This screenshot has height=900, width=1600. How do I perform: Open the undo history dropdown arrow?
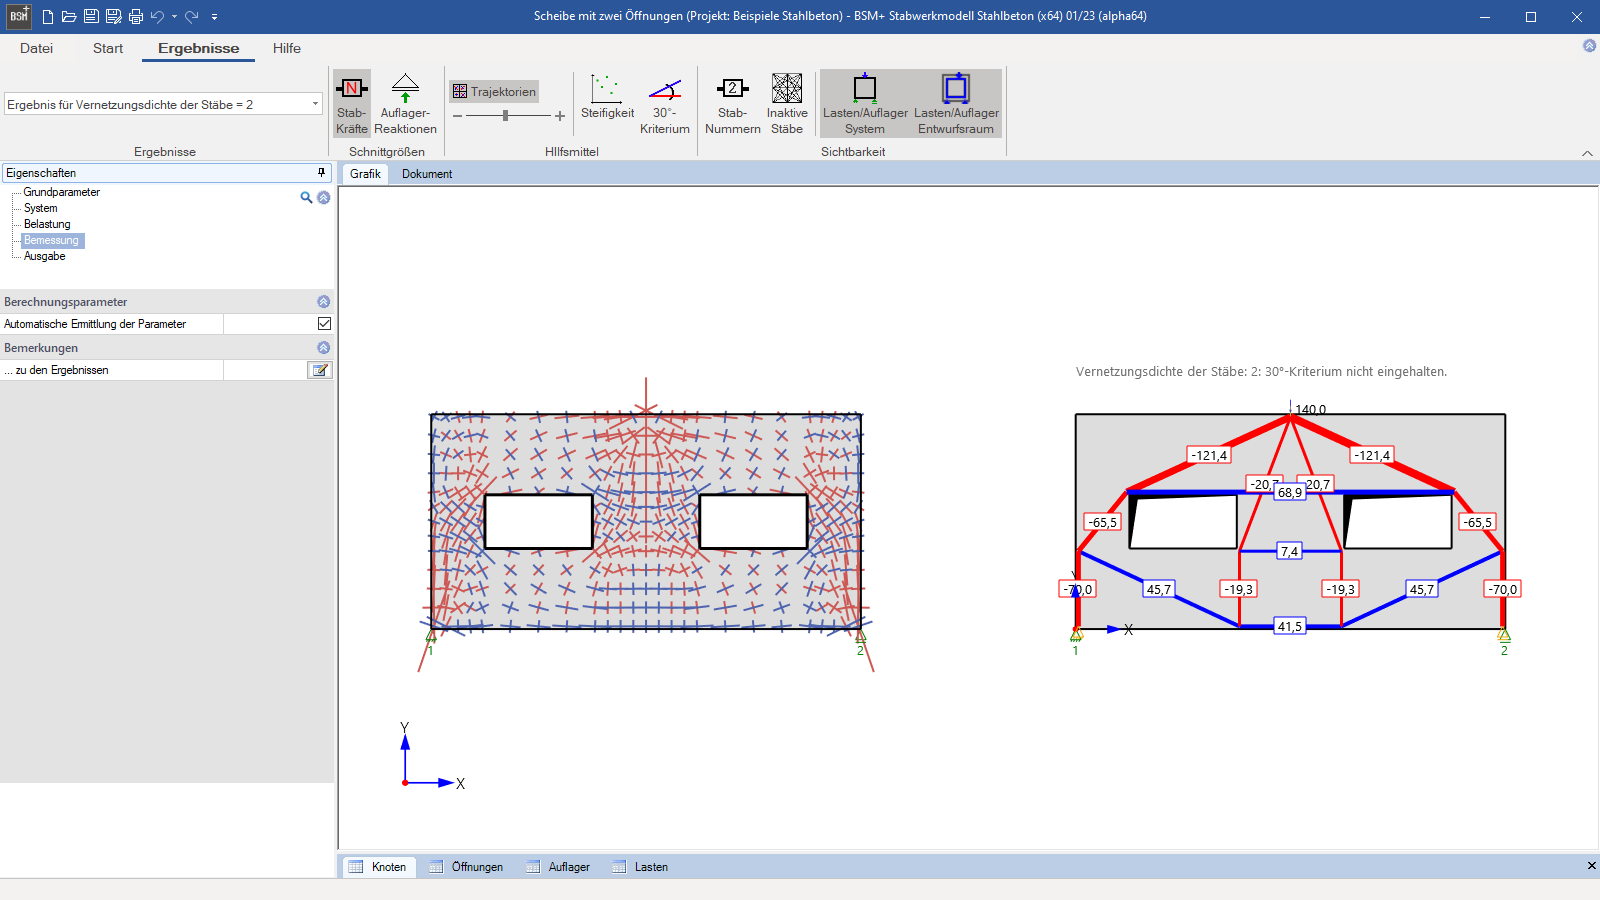(x=174, y=16)
